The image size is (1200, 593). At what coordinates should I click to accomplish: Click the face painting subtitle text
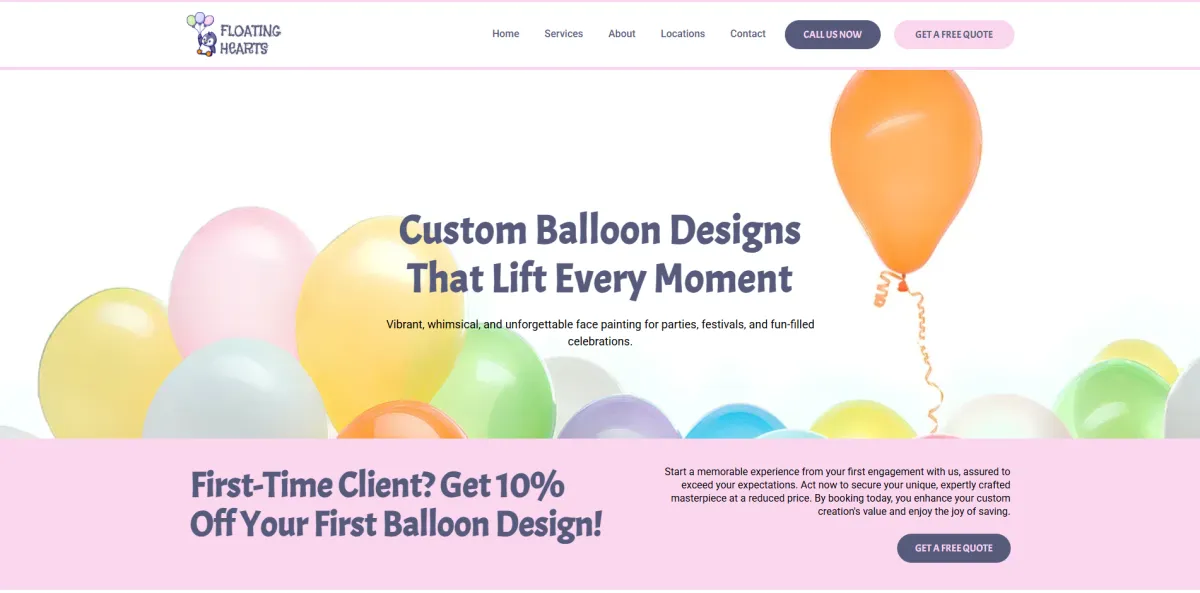tap(600, 333)
